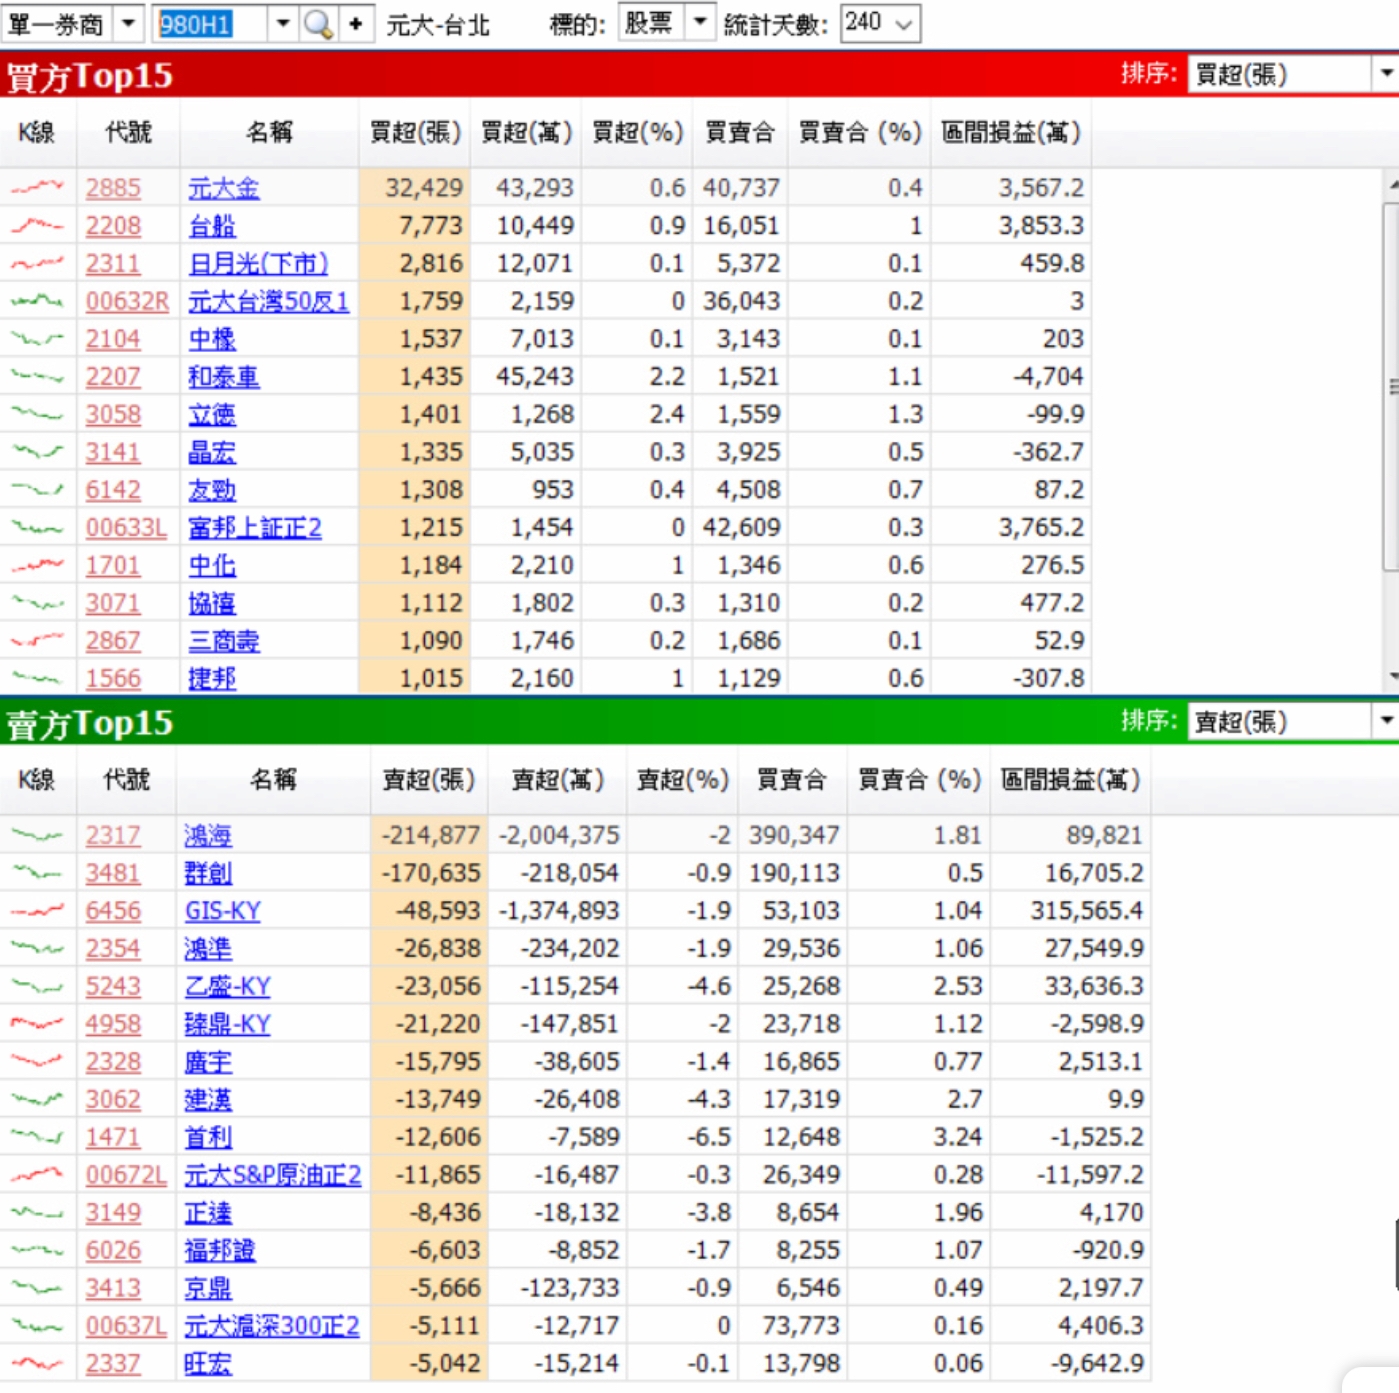Open K-line chart for 富邦上証正2 row
Screen dimensions: 1399x1393
(37, 527)
